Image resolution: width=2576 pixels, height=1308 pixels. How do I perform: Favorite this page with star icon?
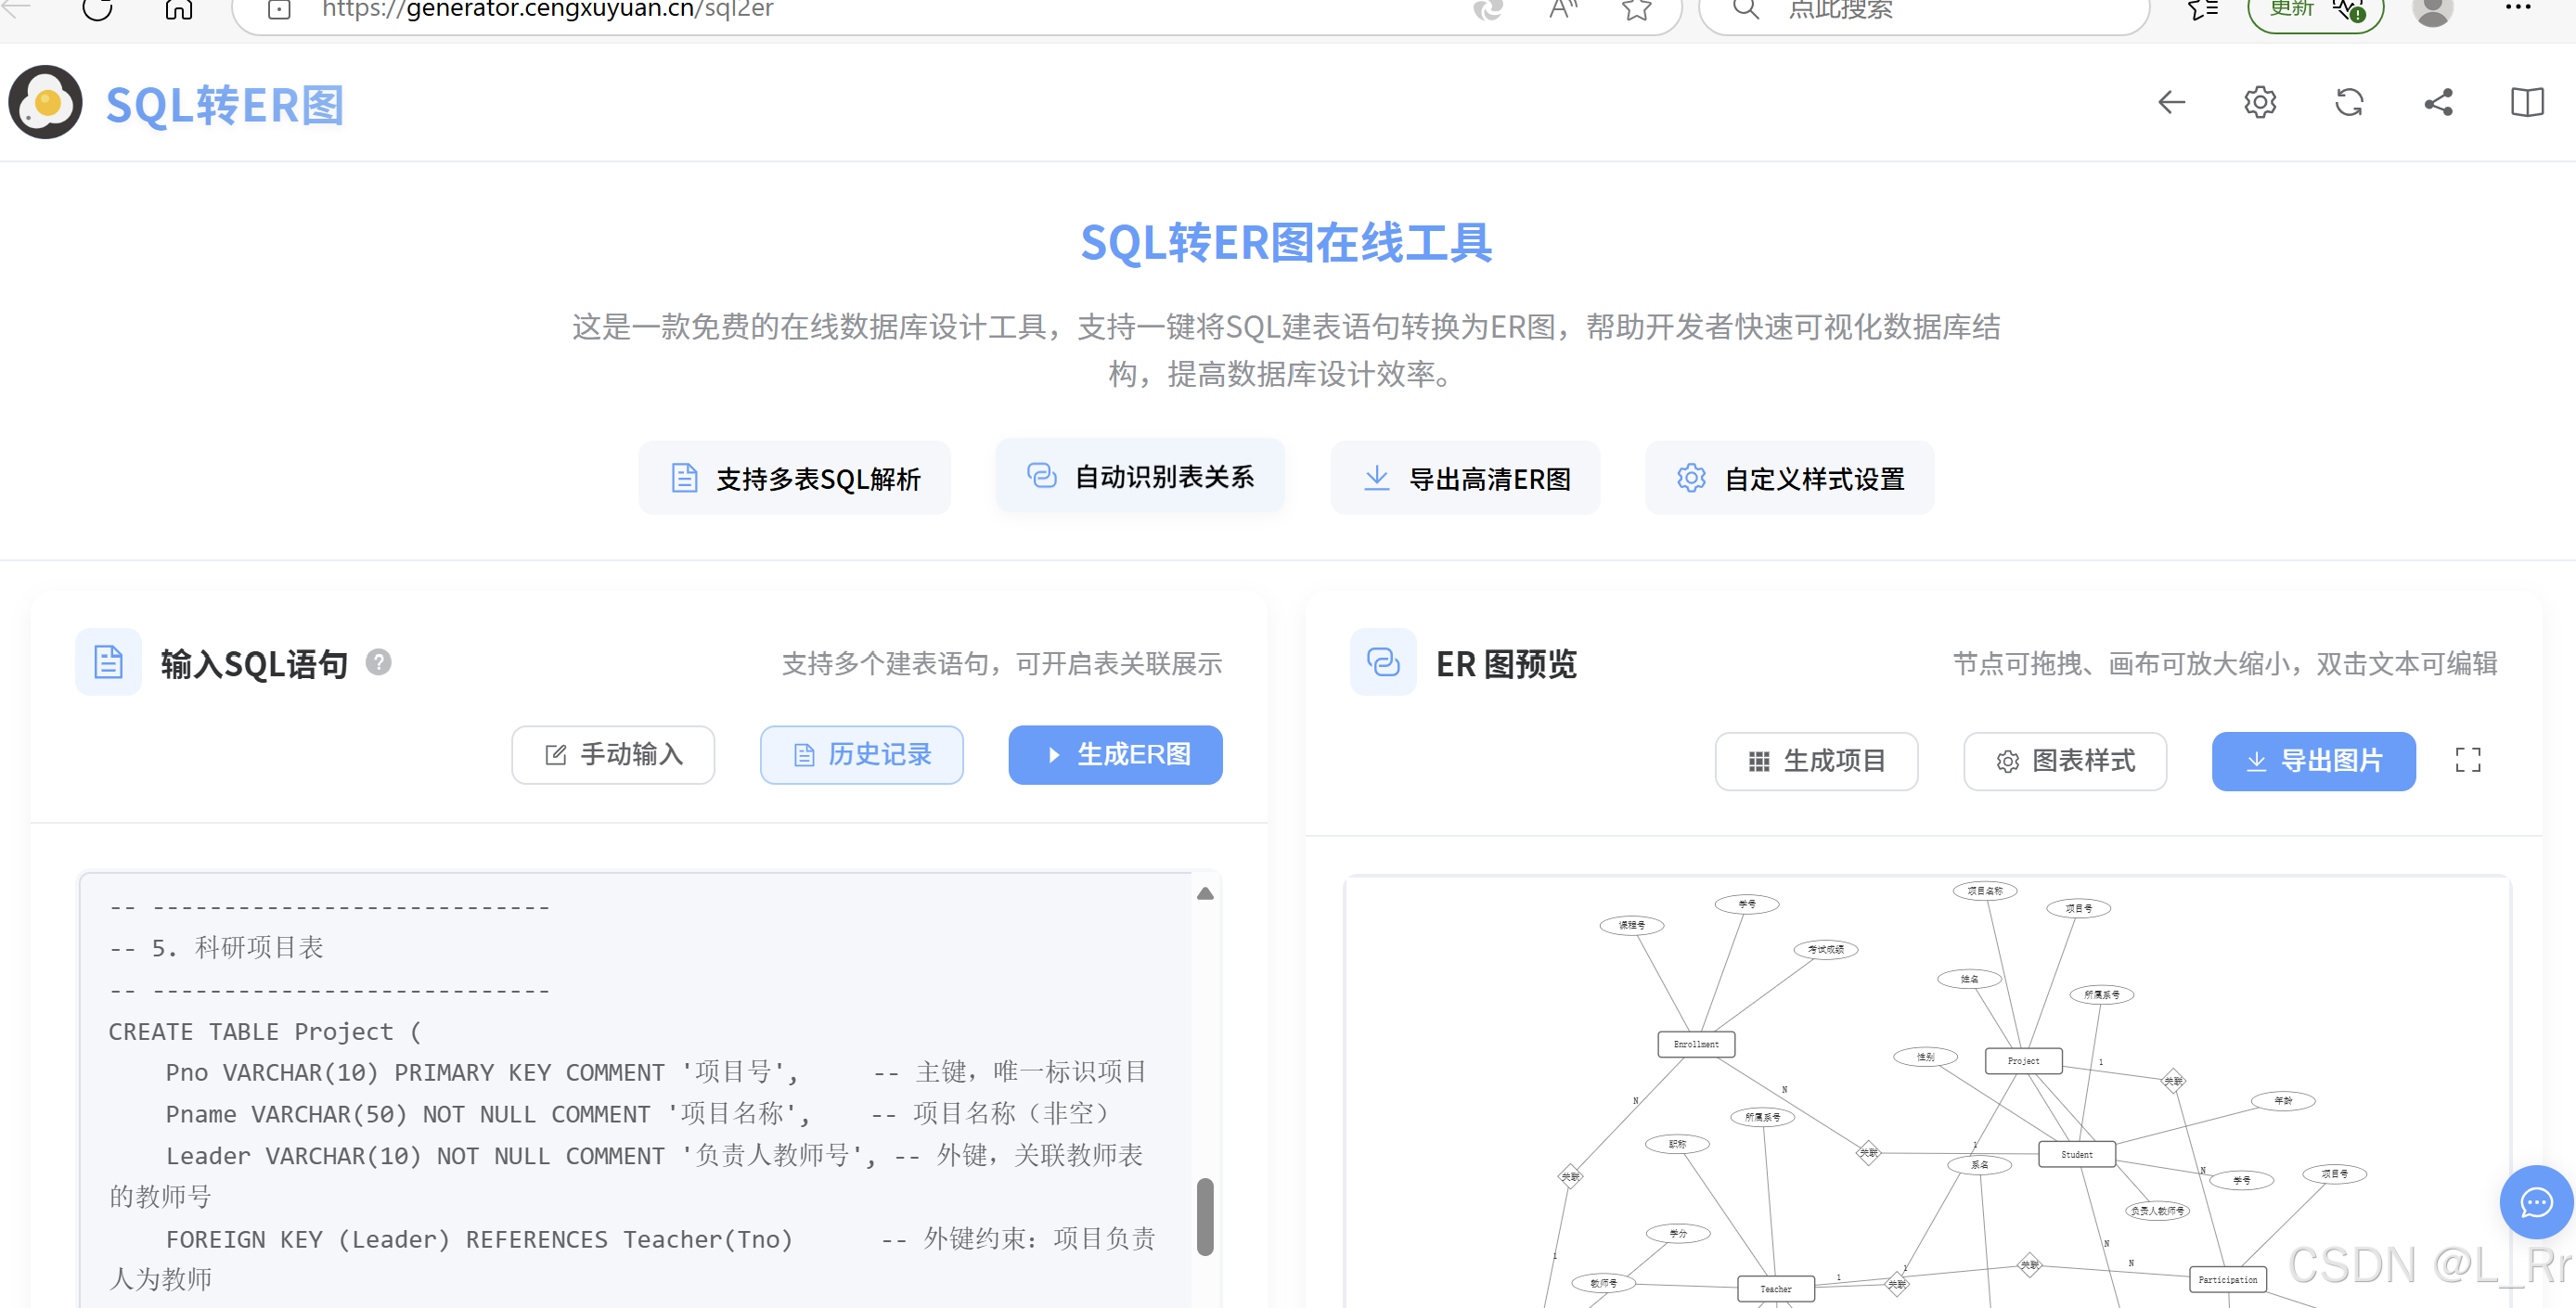(x=1636, y=10)
